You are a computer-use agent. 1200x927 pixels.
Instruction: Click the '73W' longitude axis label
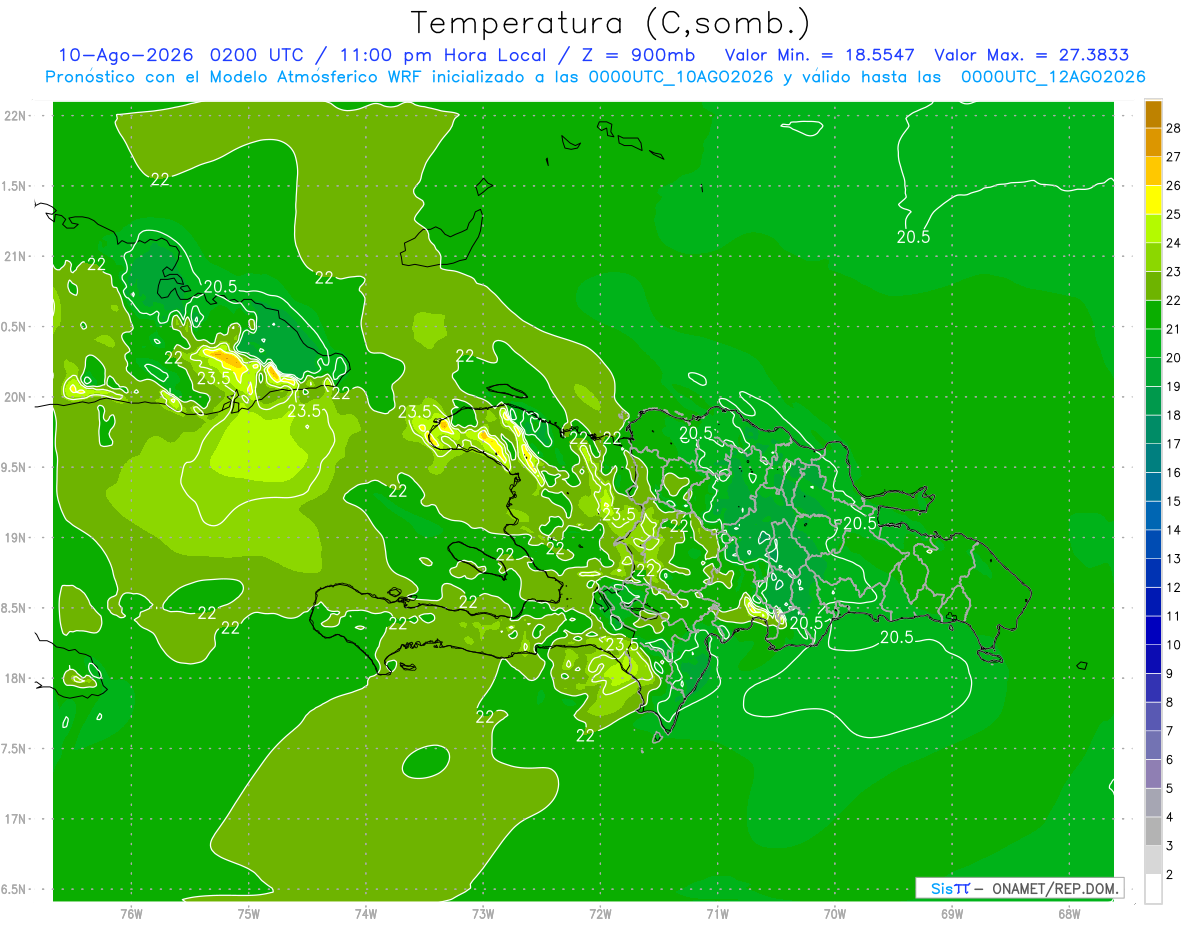click(483, 914)
